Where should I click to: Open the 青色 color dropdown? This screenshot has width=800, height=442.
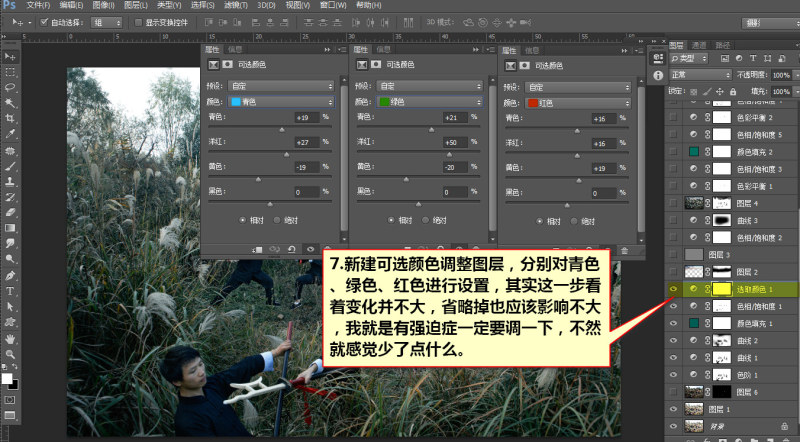[282, 102]
